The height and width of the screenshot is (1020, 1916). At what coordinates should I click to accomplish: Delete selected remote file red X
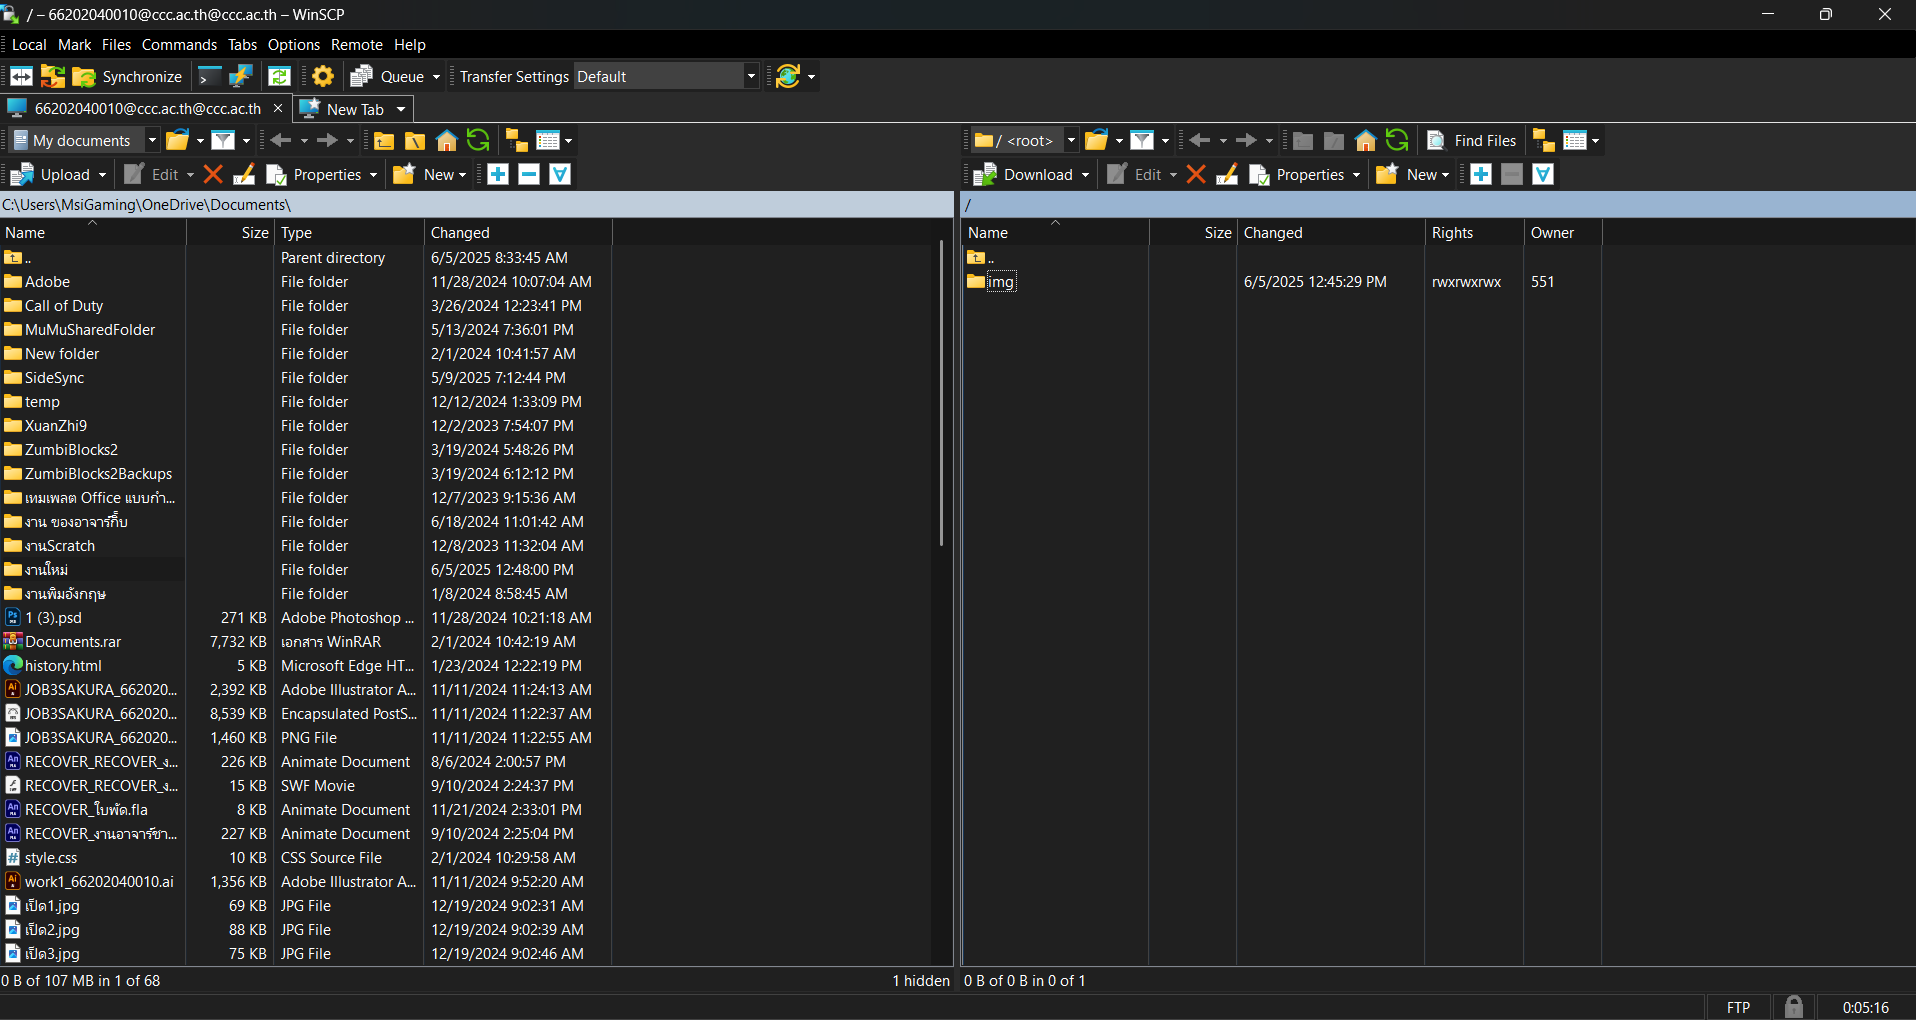tap(1196, 174)
